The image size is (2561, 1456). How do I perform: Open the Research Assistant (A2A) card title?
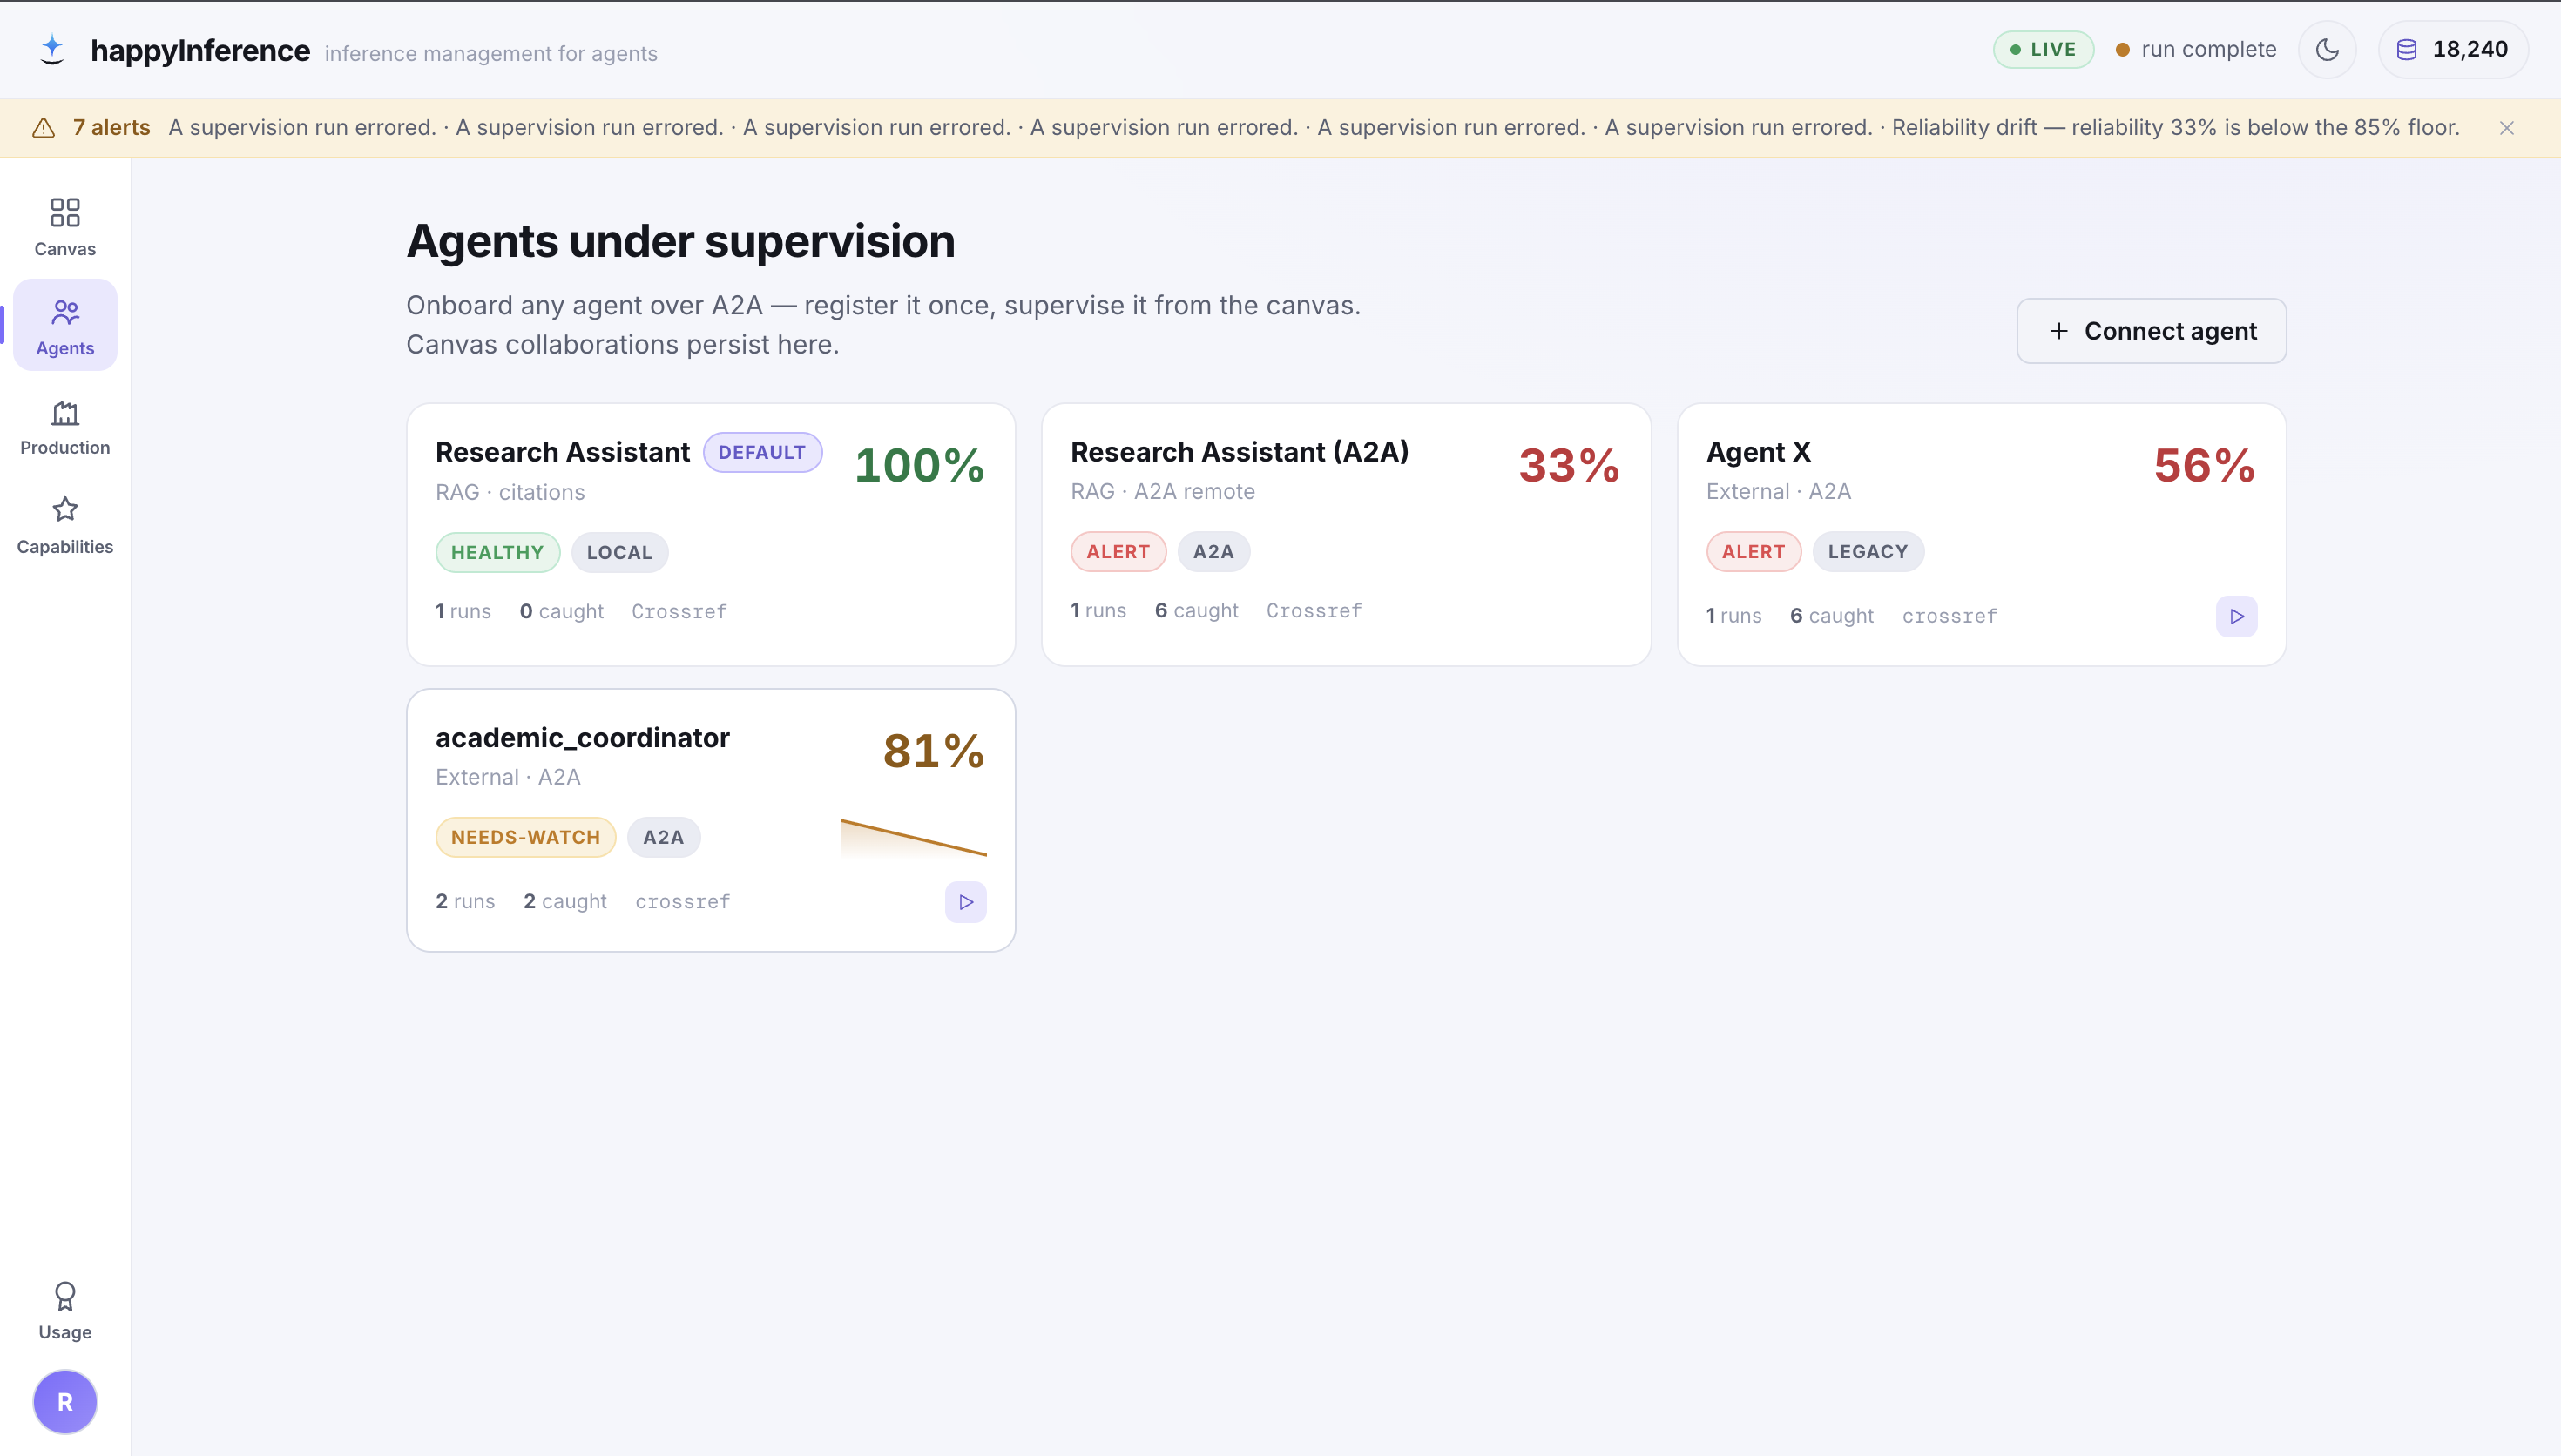coord(1239,452)
